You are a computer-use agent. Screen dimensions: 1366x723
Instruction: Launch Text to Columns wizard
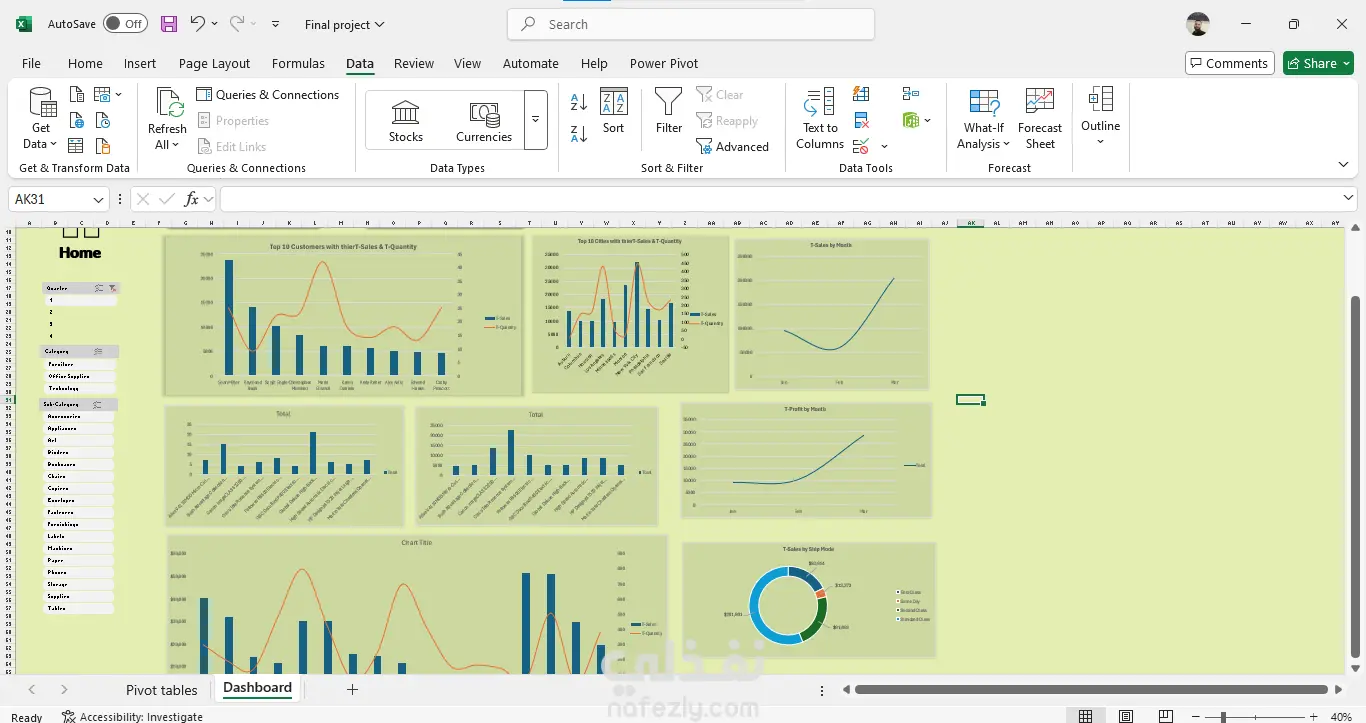click(820, 119)
